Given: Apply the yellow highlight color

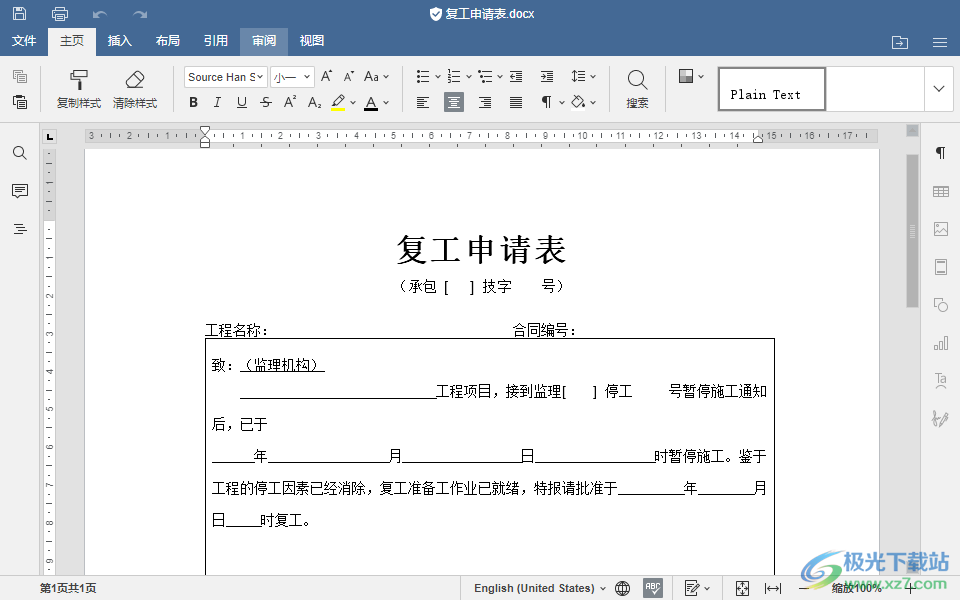Looking at the screenshot, I should pyautogui.click(x=338, y=102).
